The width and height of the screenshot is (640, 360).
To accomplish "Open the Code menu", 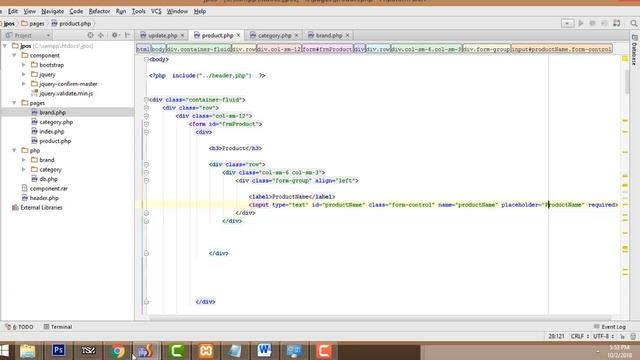I will [x=76, y=11].
